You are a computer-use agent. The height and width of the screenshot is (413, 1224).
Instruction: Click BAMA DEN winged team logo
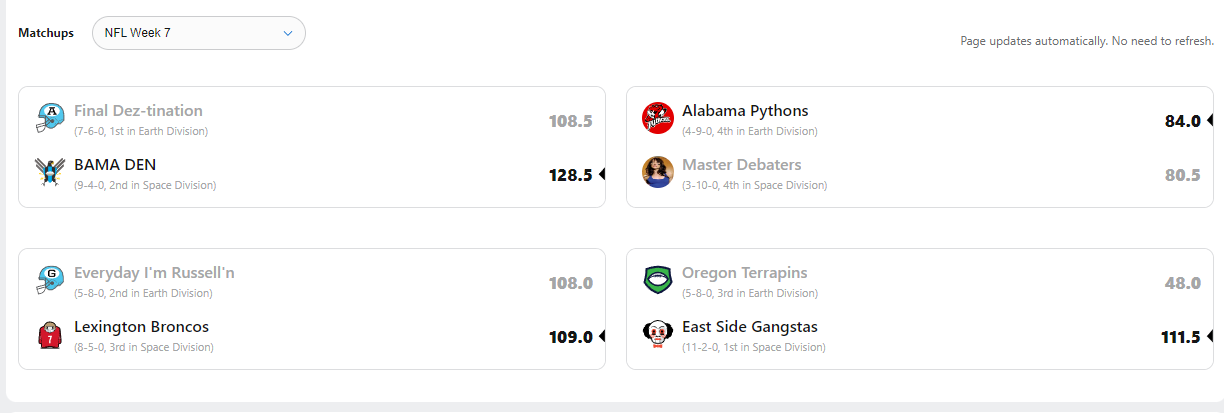point(49,172)
